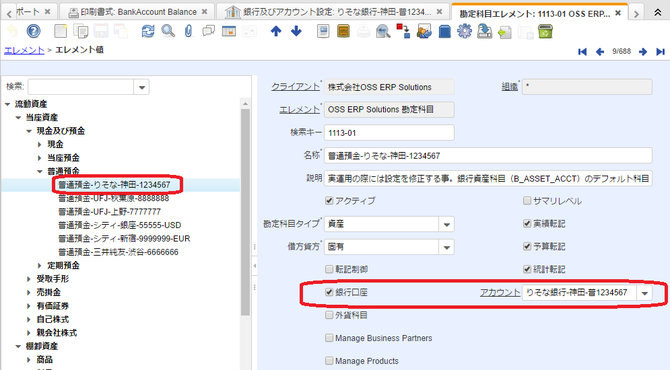Open the tree 検索 combobox arrow
The height and width of the screenshot is (370, 670).
(x=141, y=88)
